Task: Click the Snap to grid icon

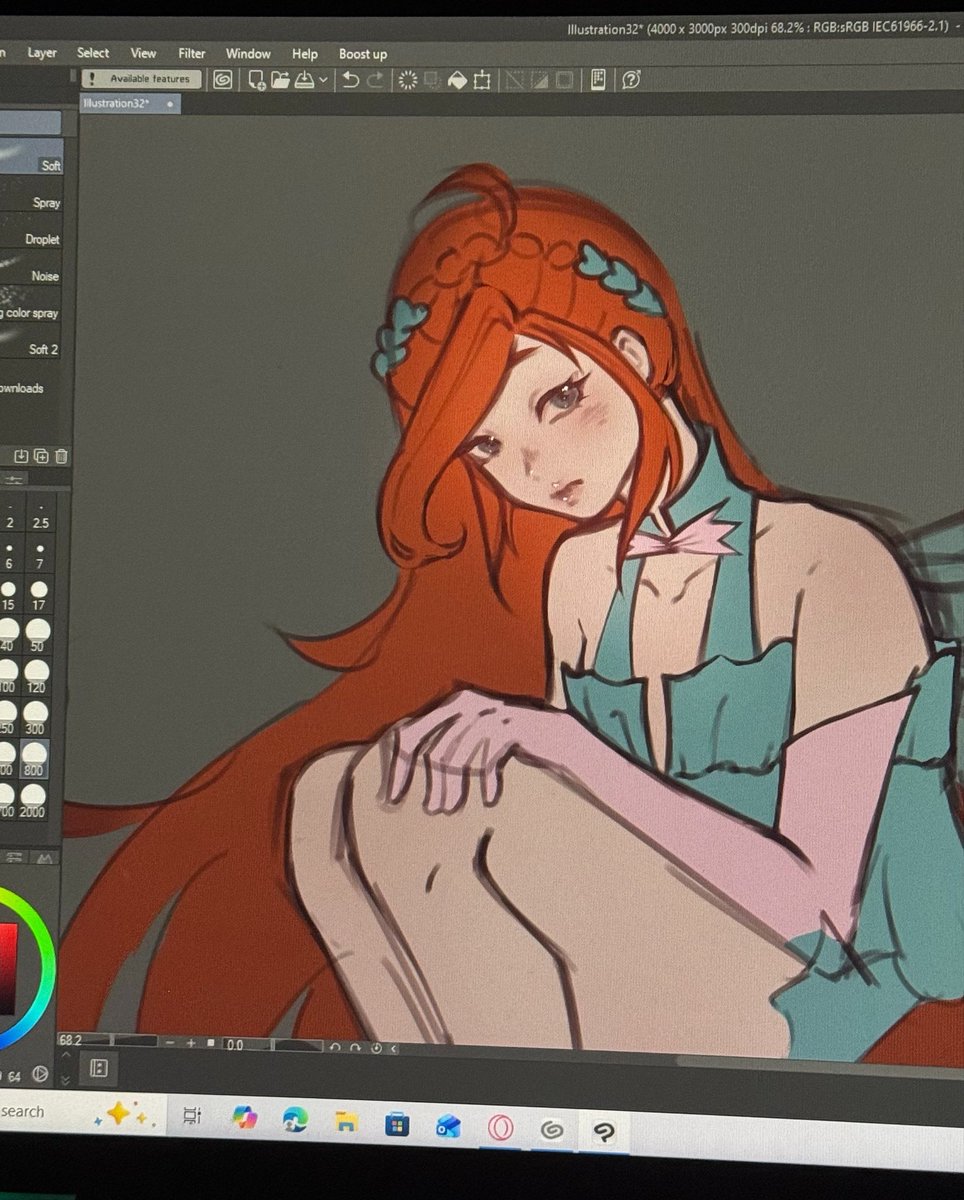Action: [563, 80]
